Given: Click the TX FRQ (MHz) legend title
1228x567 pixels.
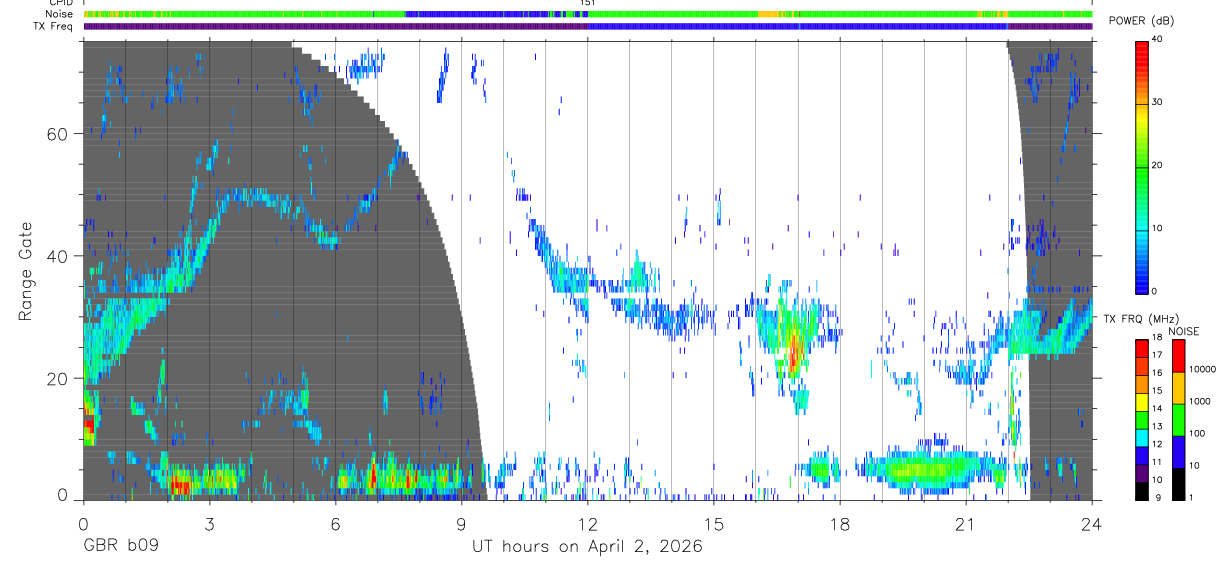Looking at the screenshot, I should coord(1140,319).
